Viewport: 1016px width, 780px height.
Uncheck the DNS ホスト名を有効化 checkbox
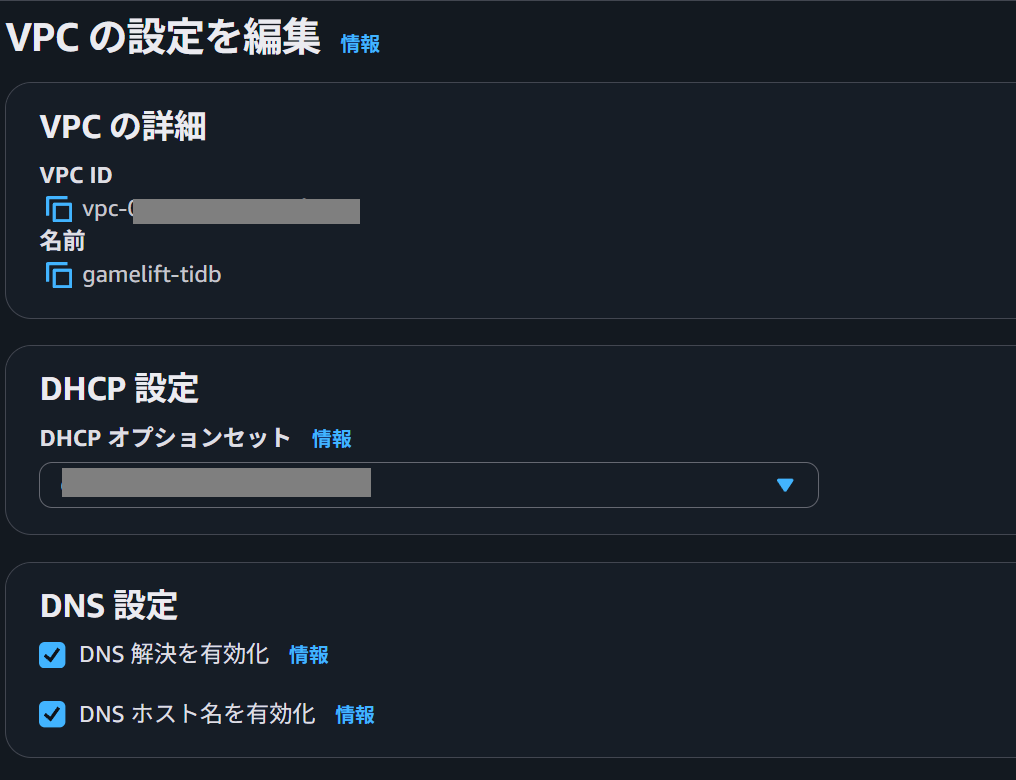52,715
